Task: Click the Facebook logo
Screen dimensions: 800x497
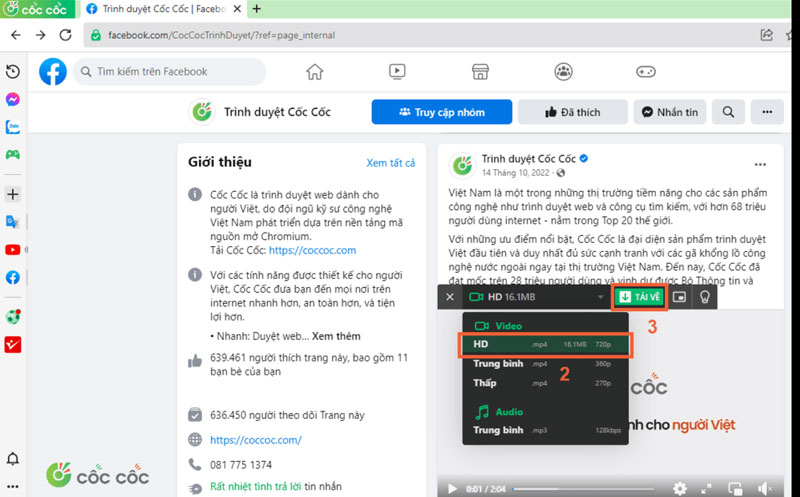Action: click(53, 71)
